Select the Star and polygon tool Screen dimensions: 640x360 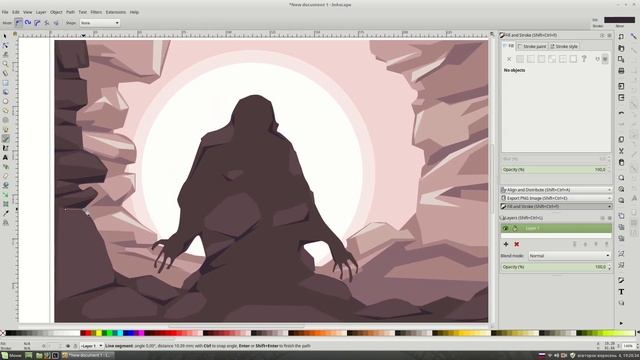[5, 111]
